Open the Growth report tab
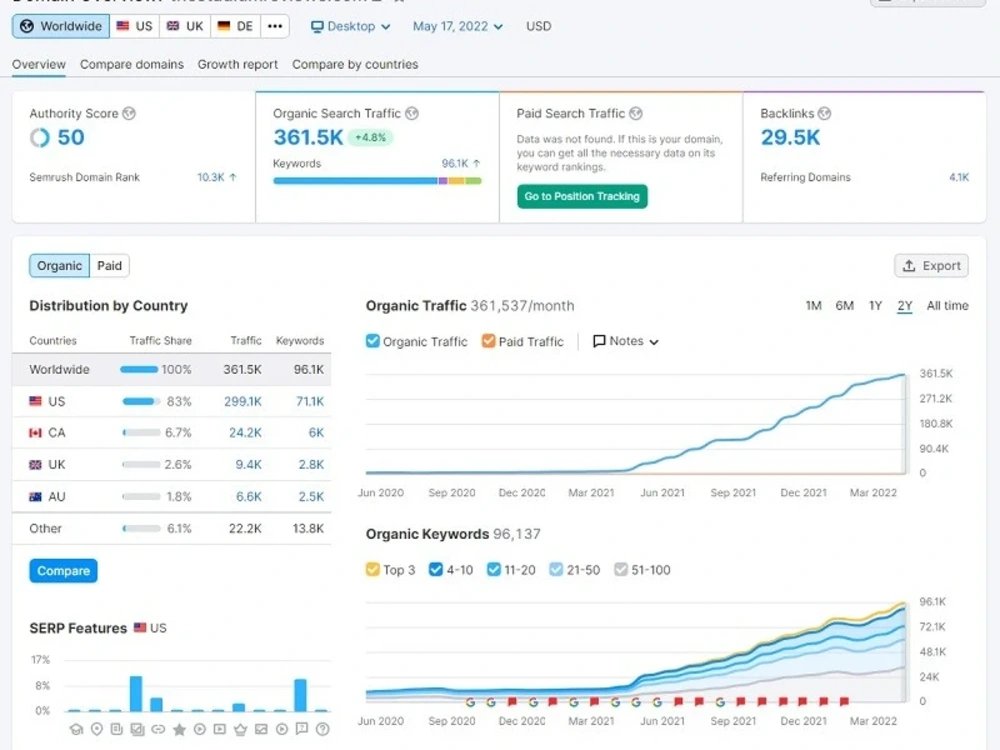Viewport: 1000px width, 750px height. [237, 64]
